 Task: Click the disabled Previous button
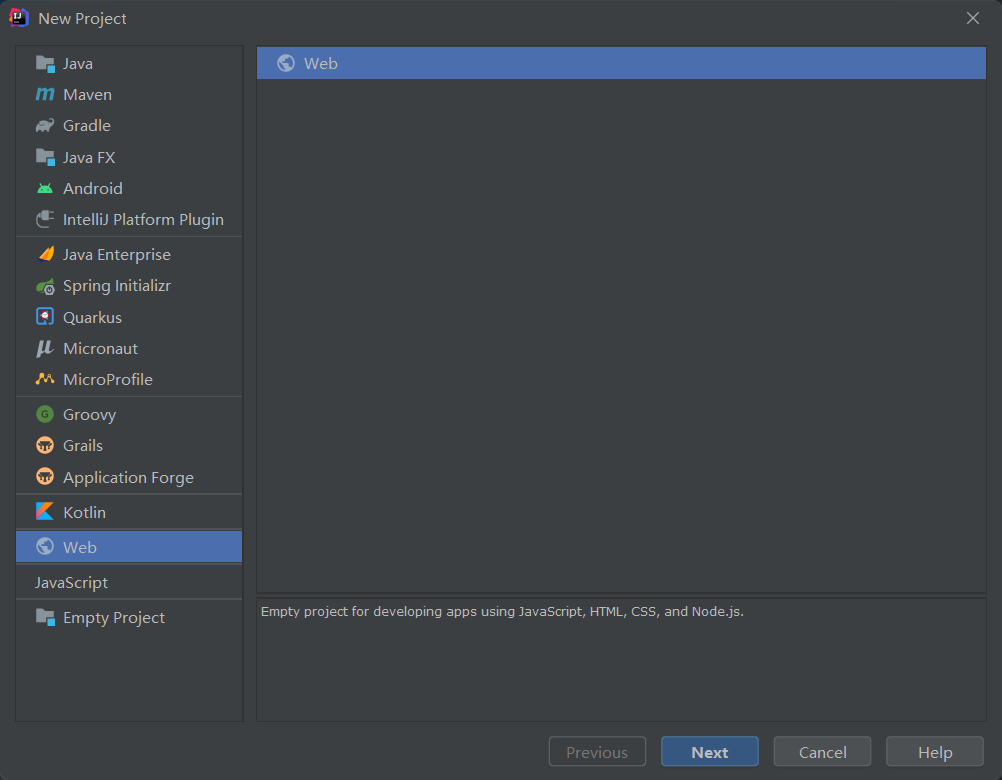click(x=597, y=751)
